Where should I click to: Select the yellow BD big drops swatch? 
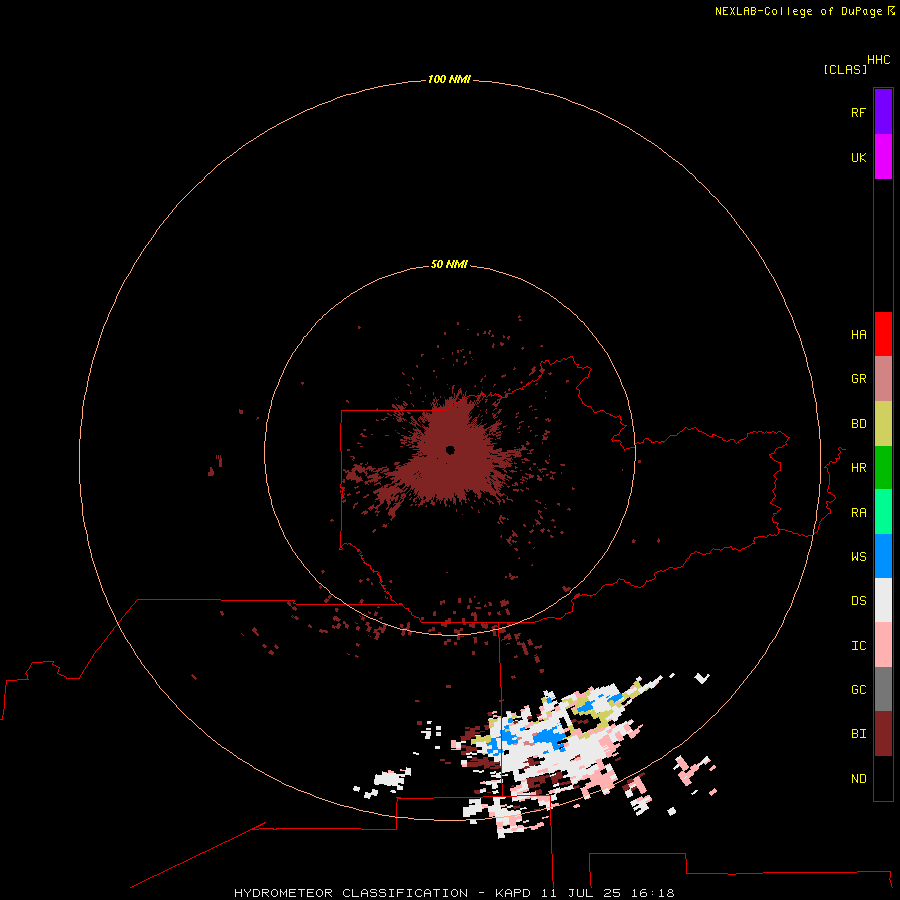tap(883, 424)
